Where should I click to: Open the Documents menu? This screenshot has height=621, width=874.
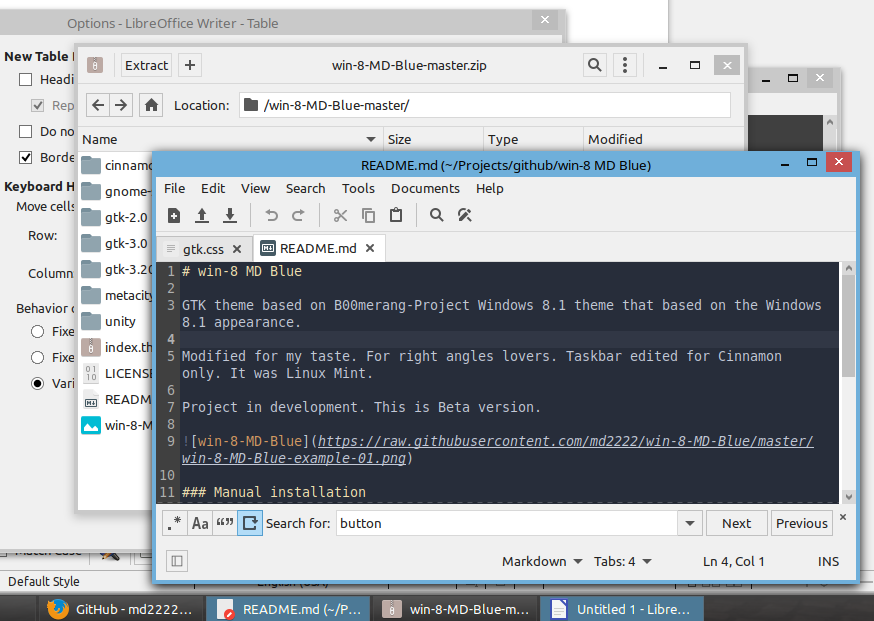425,188
